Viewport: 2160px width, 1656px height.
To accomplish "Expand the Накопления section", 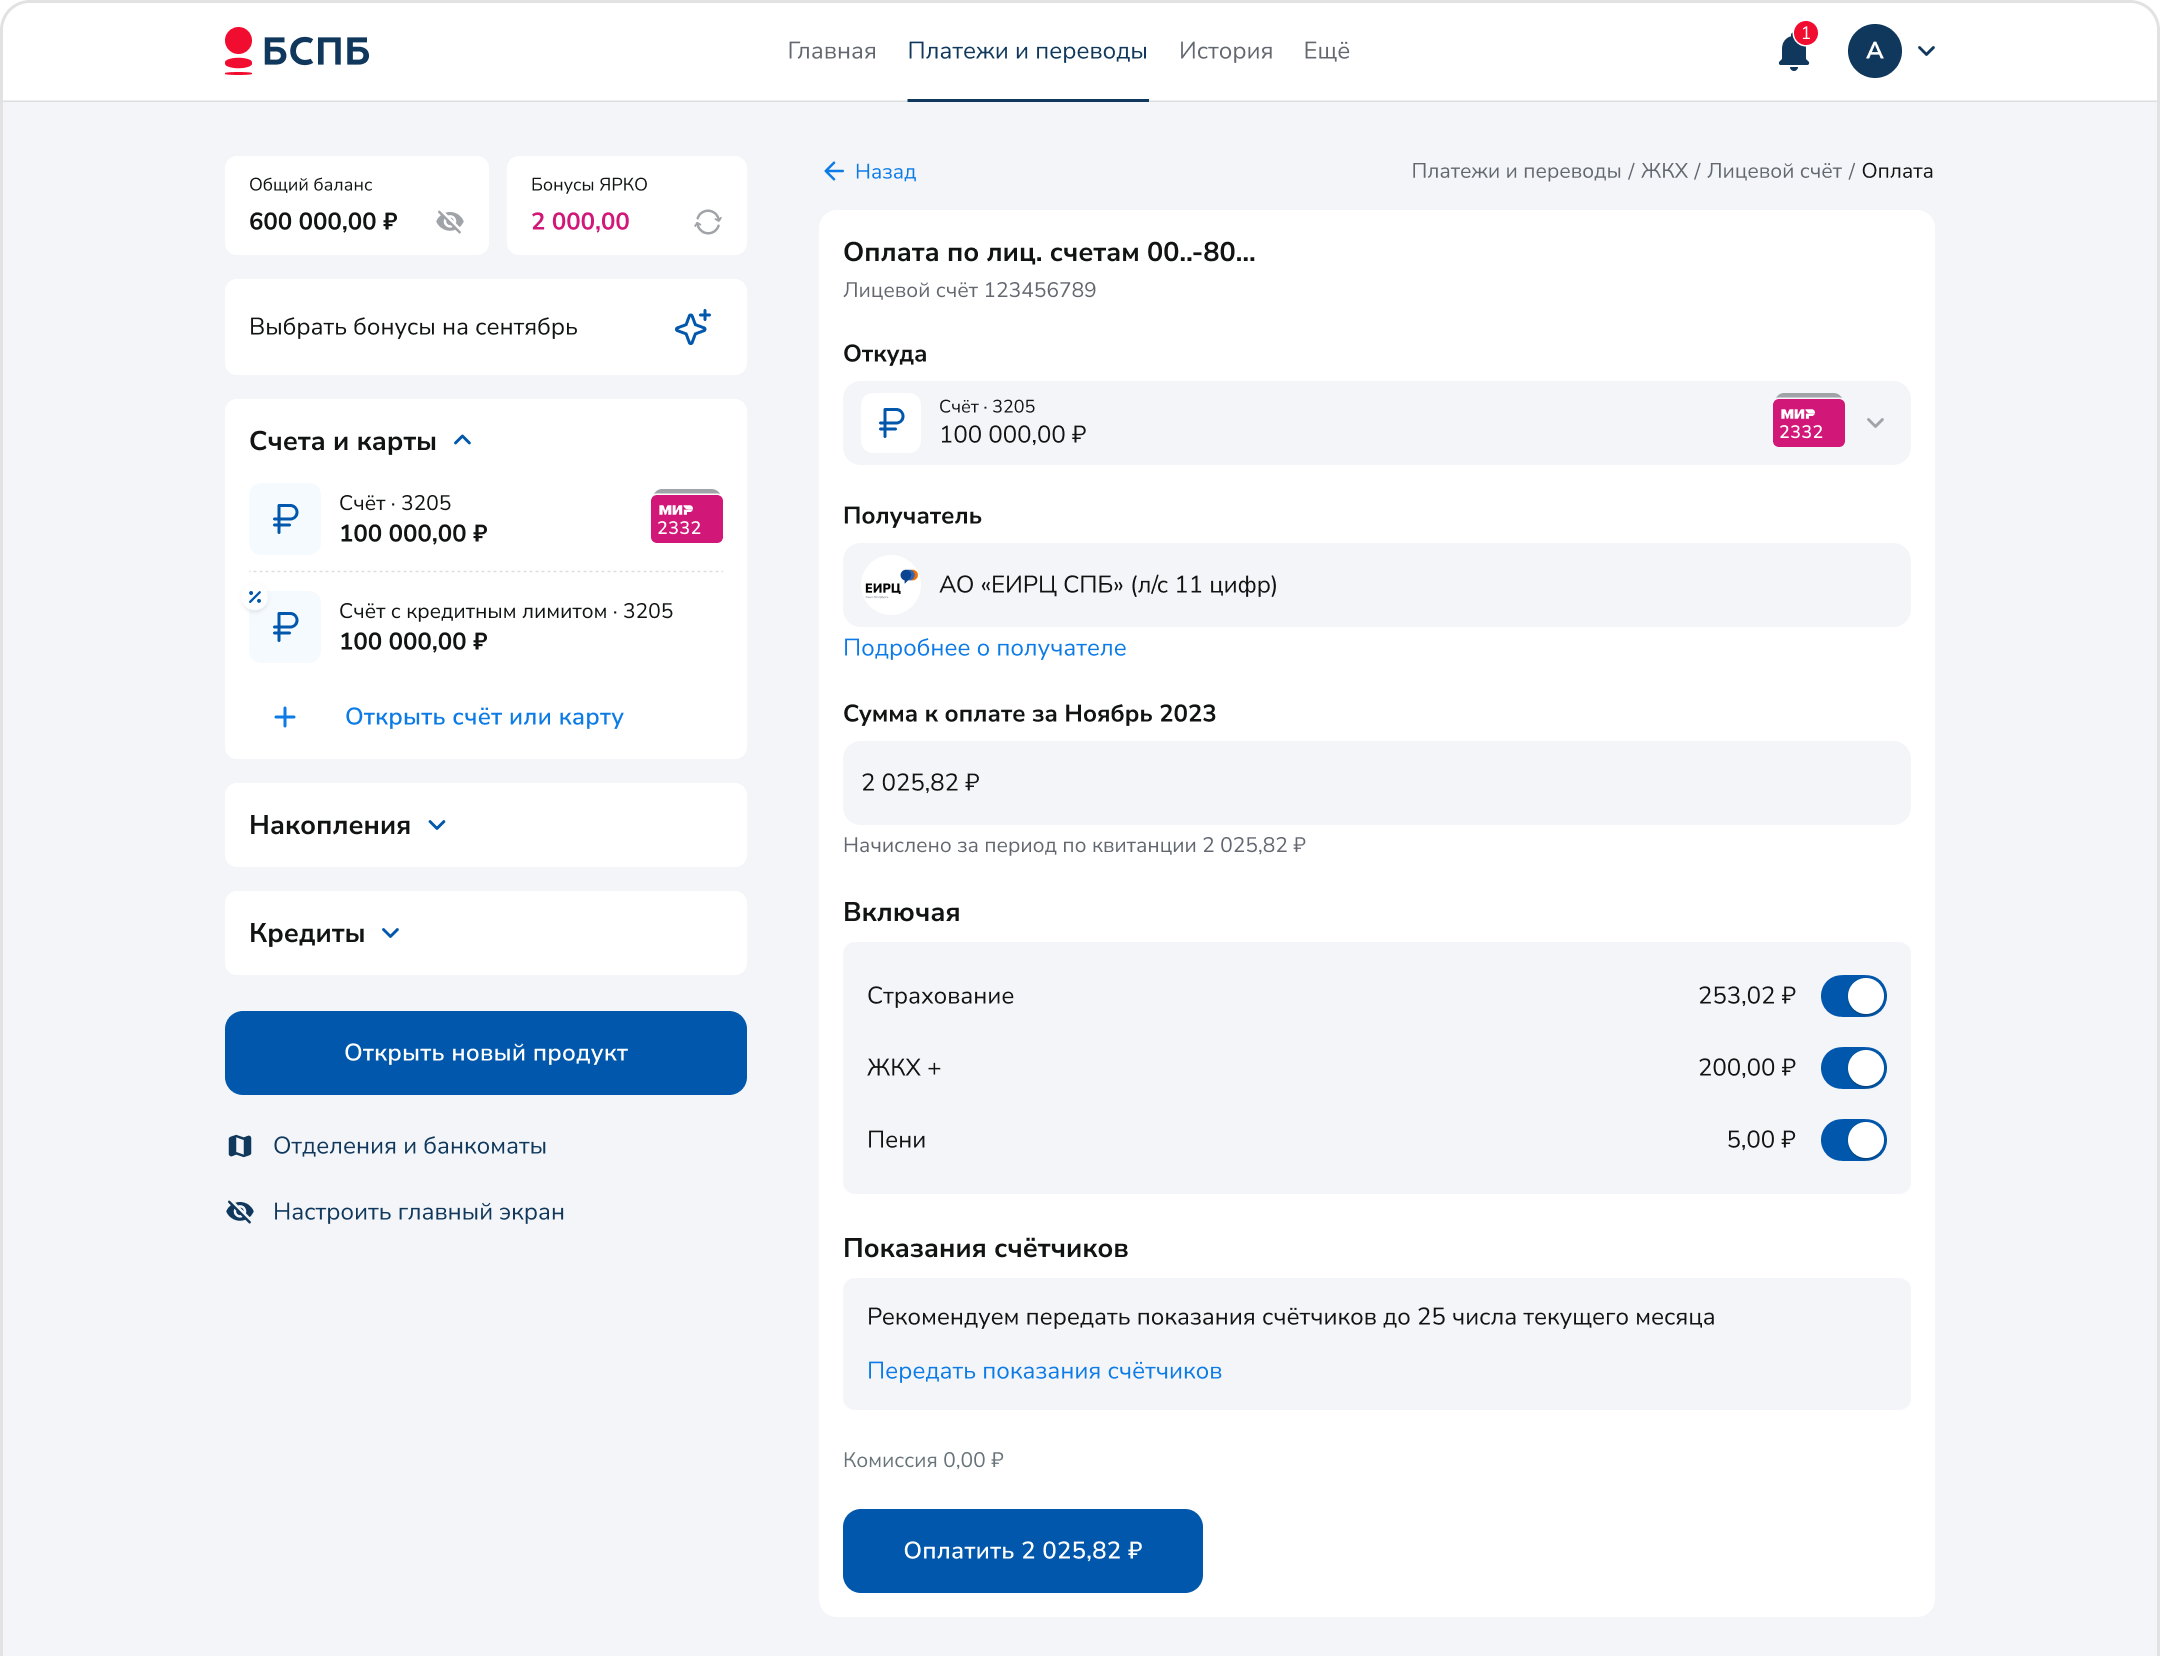I will 347,825.
